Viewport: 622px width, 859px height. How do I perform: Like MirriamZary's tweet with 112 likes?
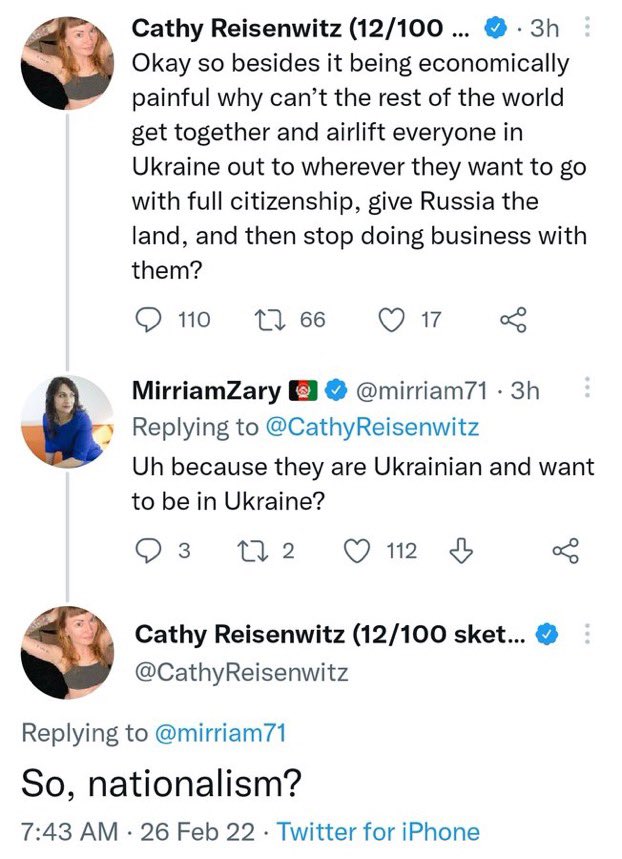(x=356, y=550)
